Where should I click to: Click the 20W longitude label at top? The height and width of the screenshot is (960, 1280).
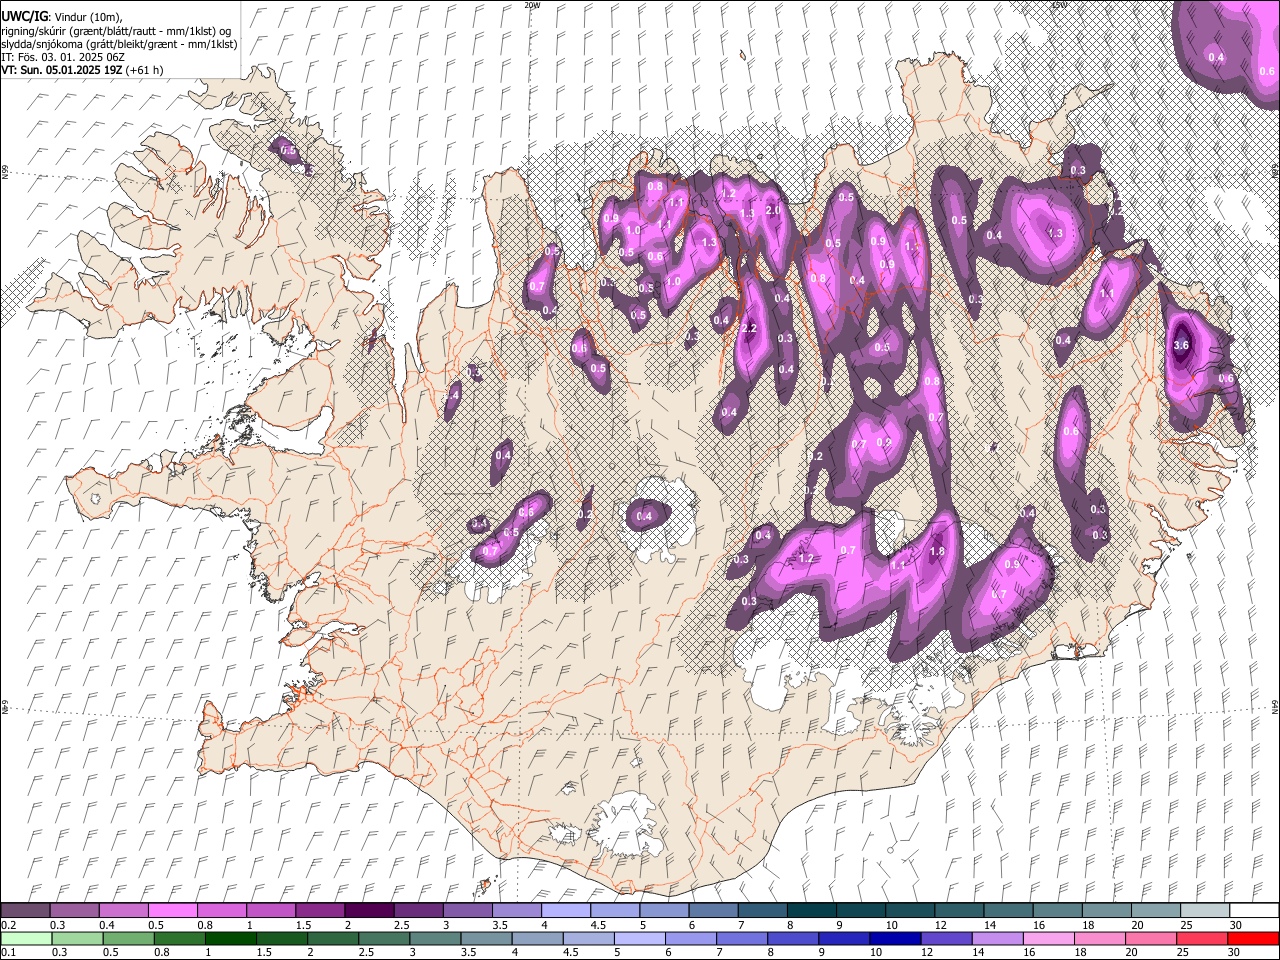[x=532, y=5]
